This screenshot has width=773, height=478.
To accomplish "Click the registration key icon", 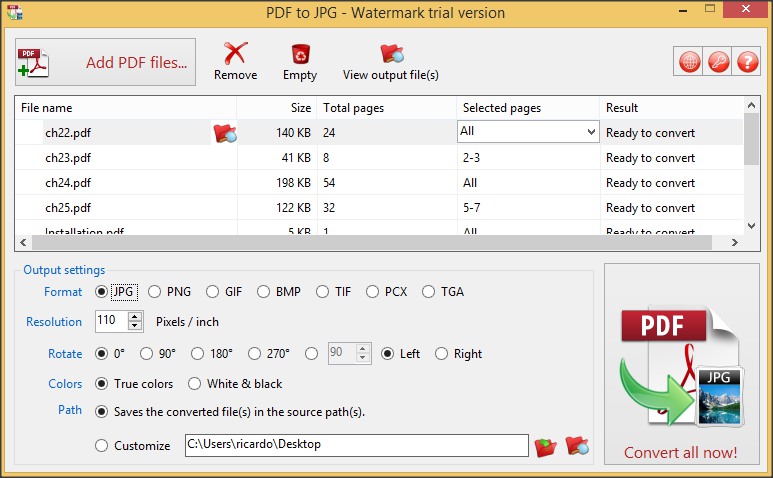I will tap(718, 62).
